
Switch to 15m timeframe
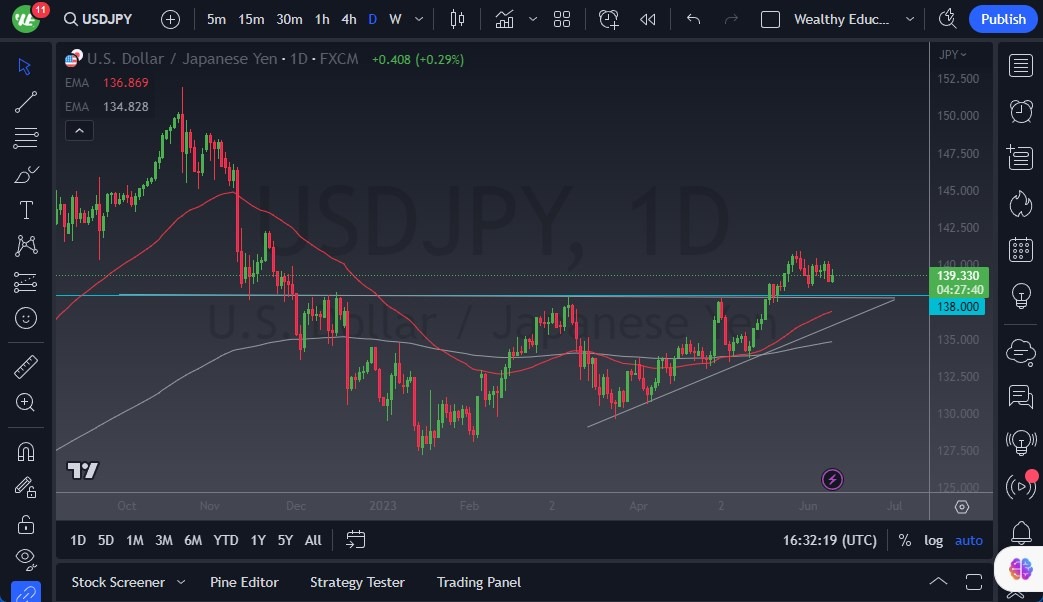click(x=251, y=19)
